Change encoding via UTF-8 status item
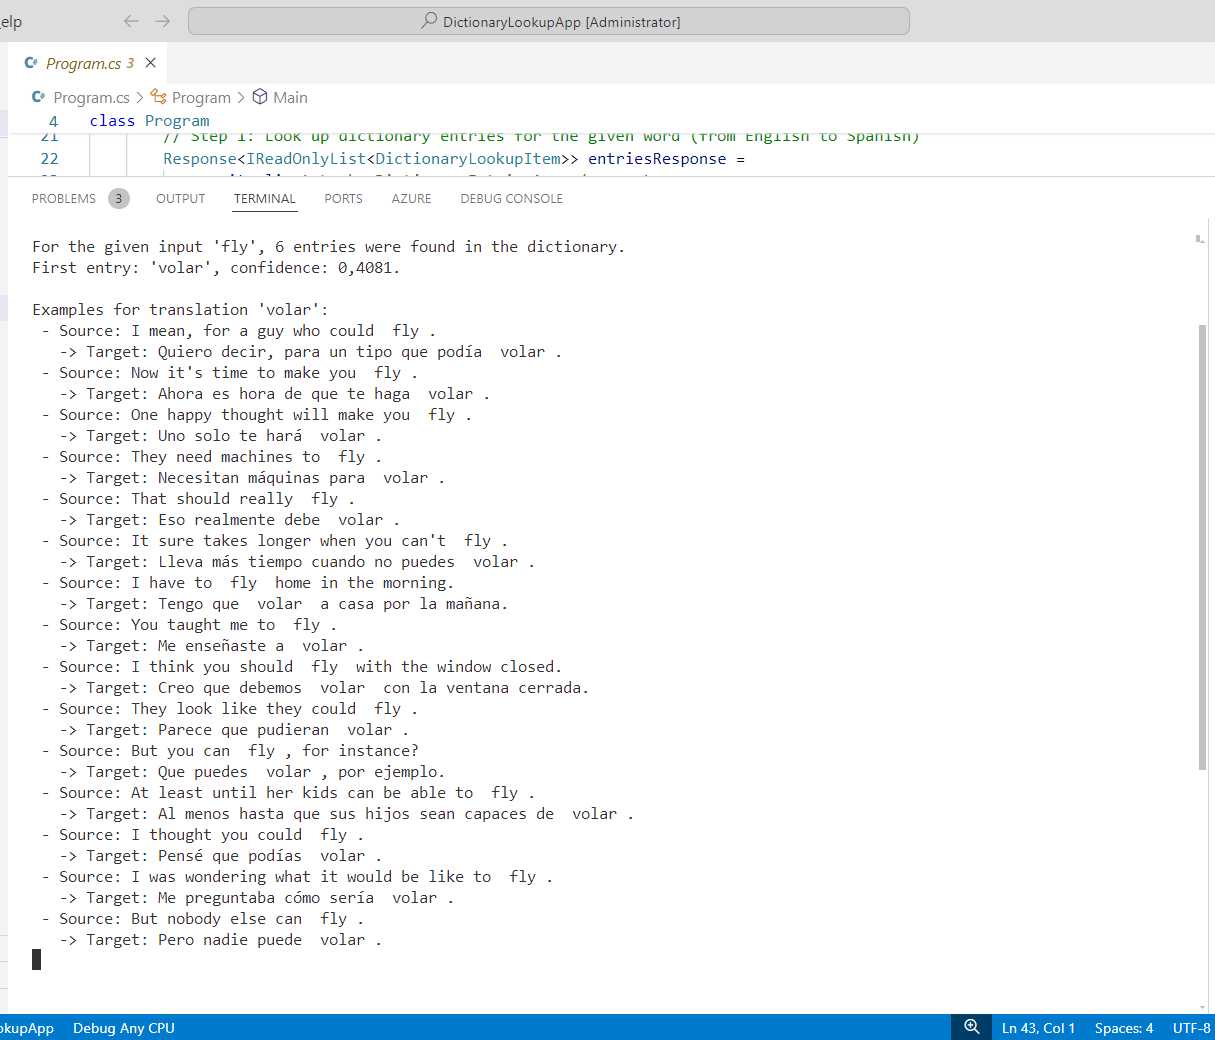Screen dimensions: 1215x1040 point(1191,1027)
